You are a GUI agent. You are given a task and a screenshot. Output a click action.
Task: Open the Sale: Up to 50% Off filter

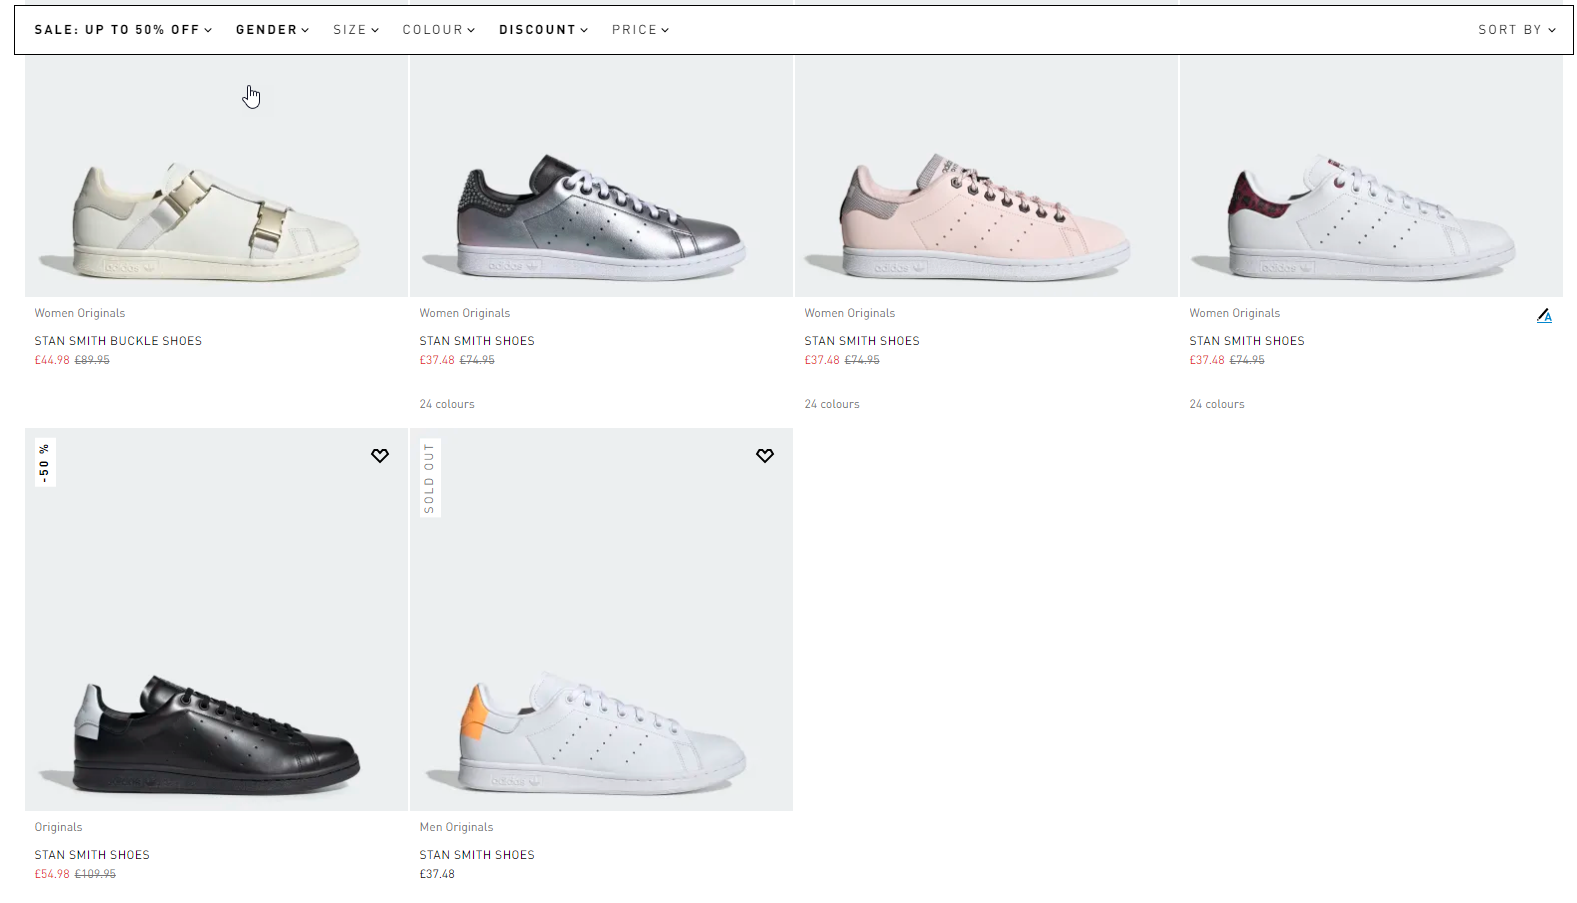coord(123,30)
